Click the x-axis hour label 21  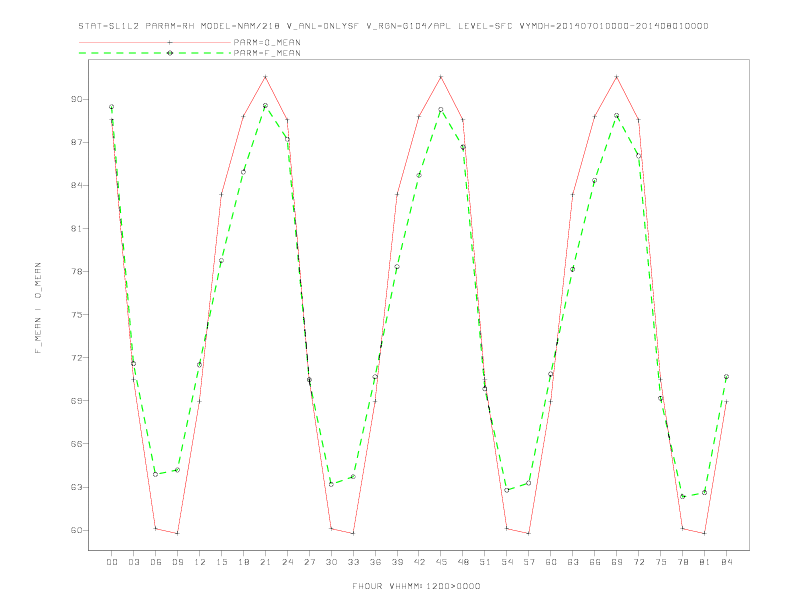pos(265,562)
